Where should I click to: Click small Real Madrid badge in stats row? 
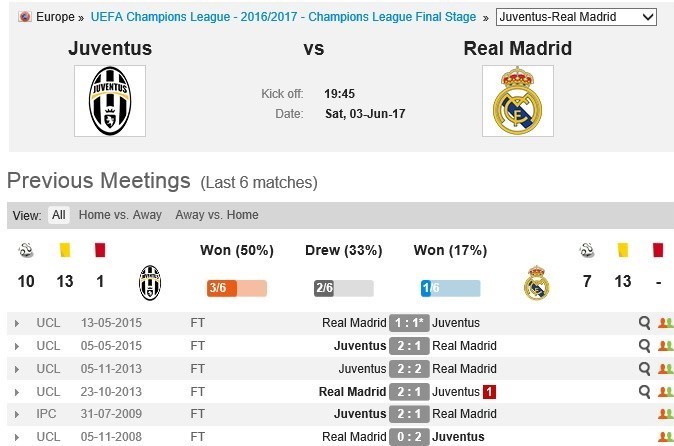coord(537,283)
